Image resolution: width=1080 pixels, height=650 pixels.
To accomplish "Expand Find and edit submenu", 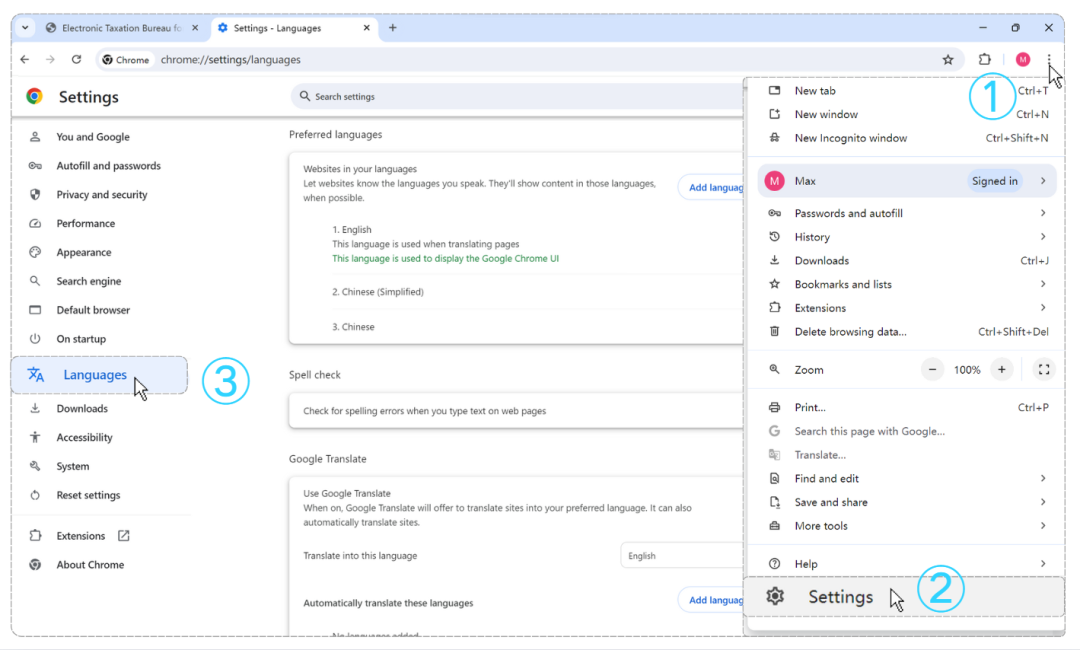I will [906, 479].
